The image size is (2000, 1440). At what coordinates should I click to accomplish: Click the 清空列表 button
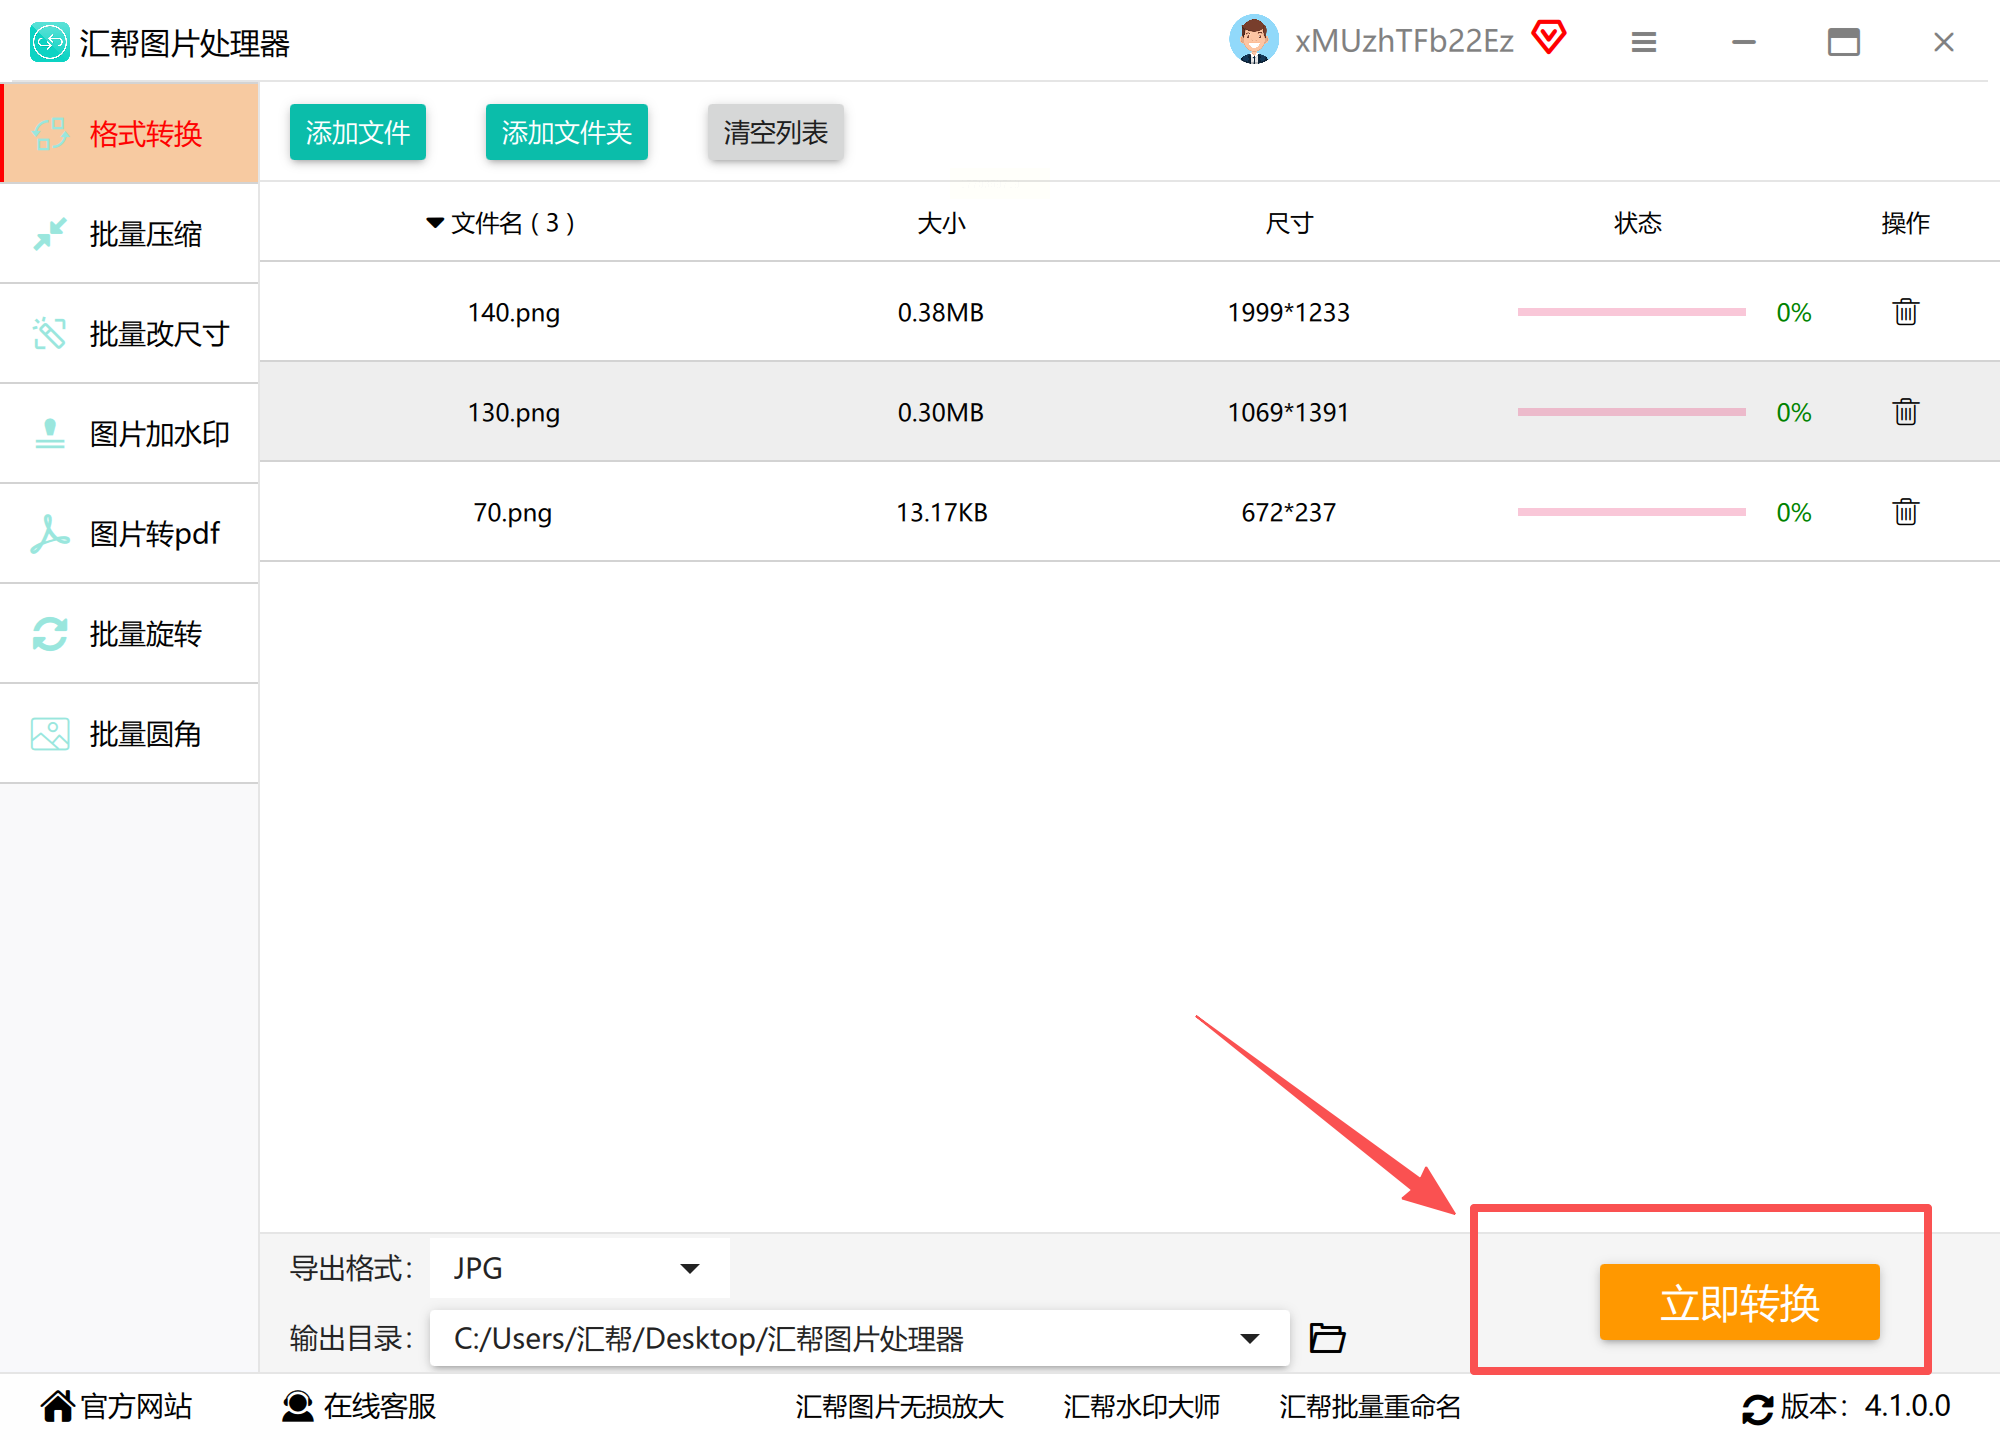[775, 132]
